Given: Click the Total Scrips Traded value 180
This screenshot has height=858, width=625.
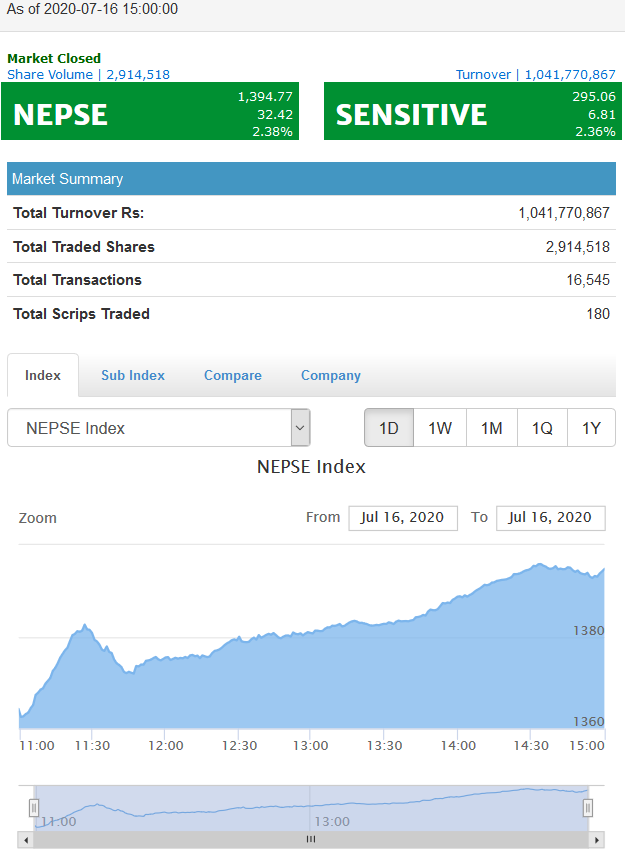Looking at the screenshot, I should 598,314.
